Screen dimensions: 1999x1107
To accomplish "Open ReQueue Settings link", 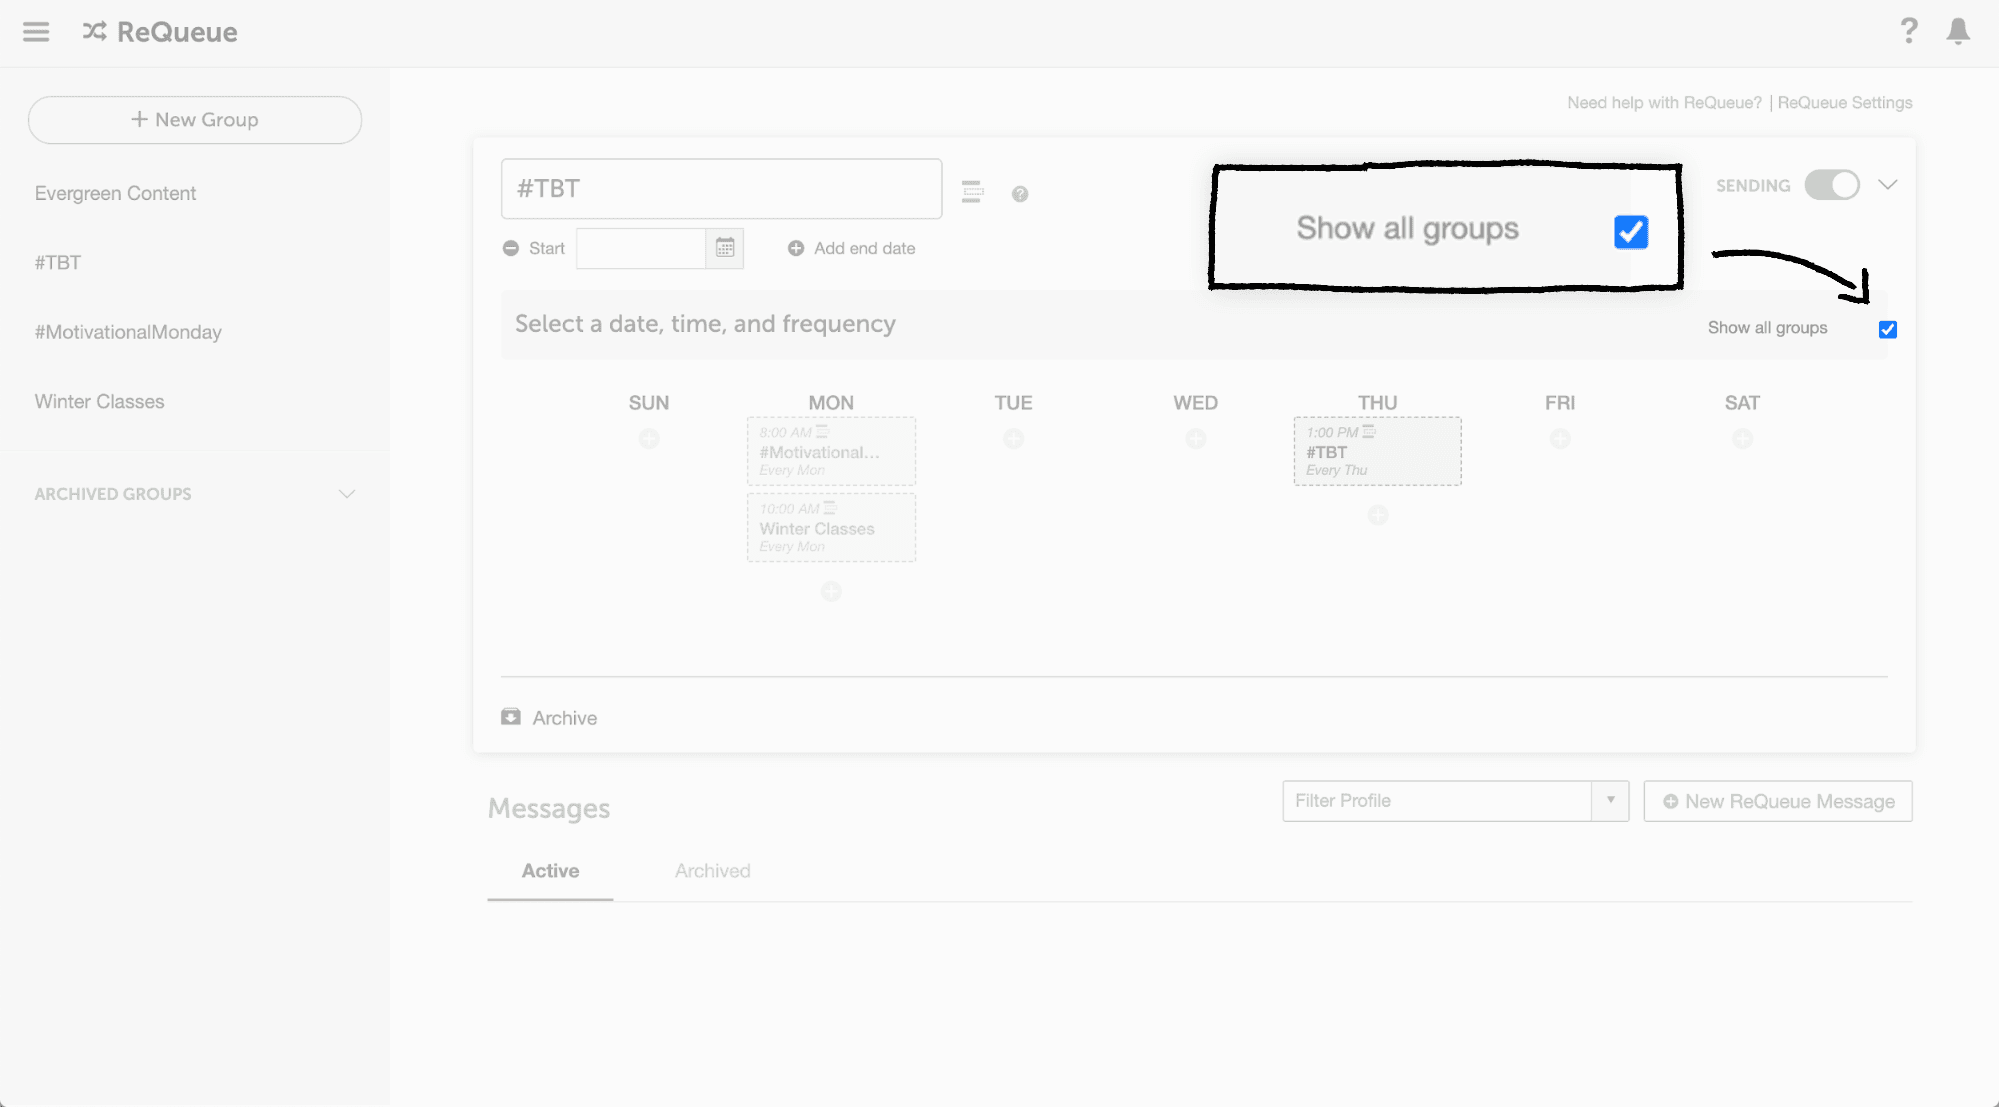I will click(x=1845, y=103).
